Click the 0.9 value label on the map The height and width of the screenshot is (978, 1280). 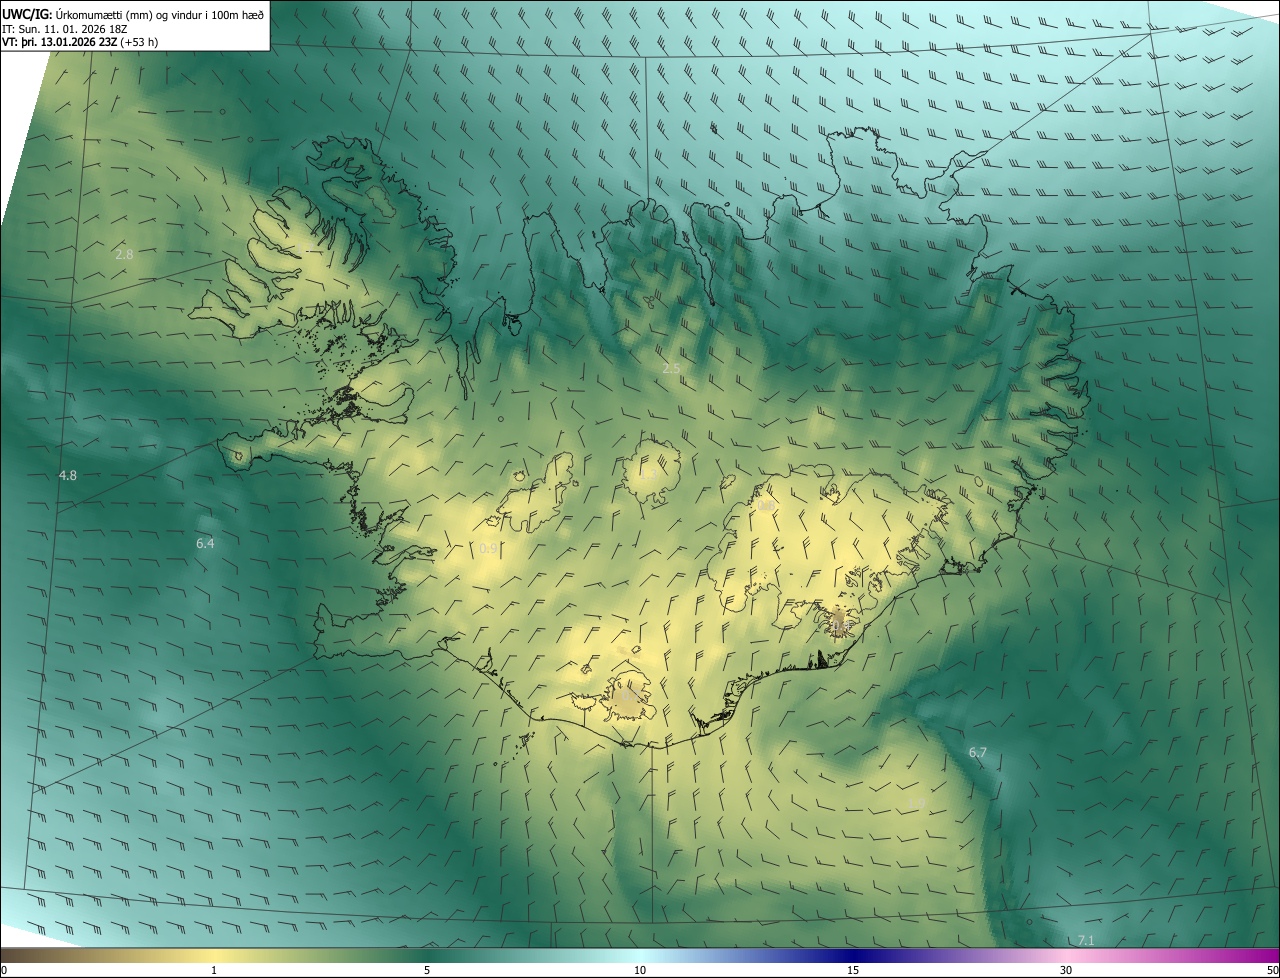(488, 549)
